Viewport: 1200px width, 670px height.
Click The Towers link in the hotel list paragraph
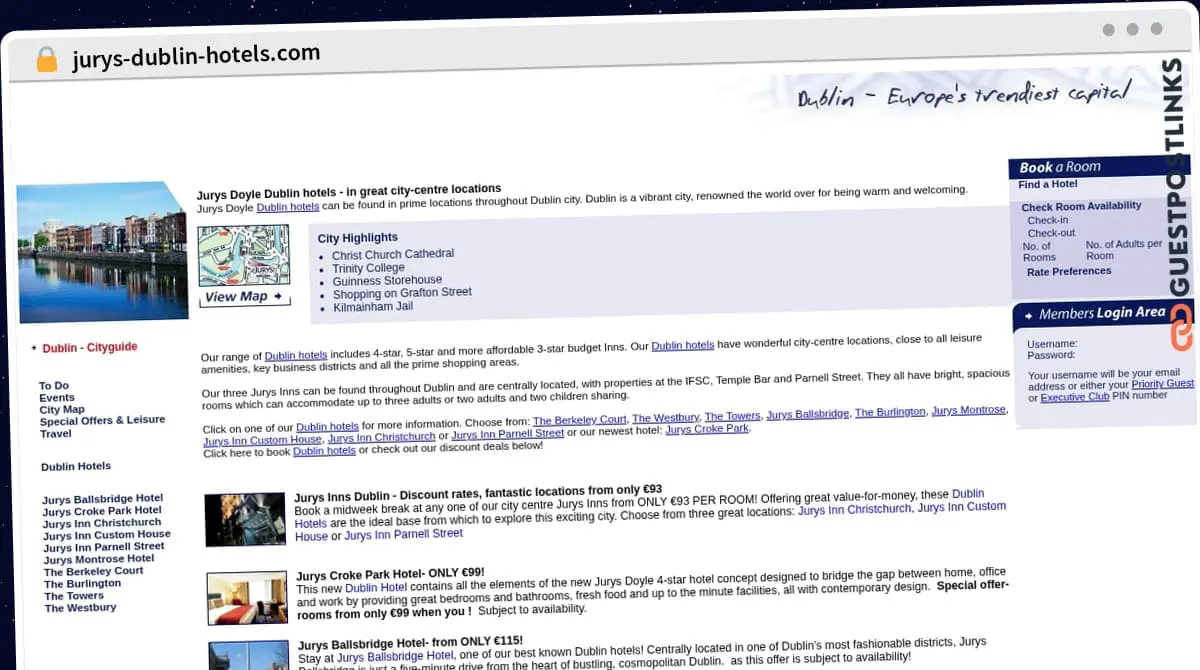coord(732,415)
